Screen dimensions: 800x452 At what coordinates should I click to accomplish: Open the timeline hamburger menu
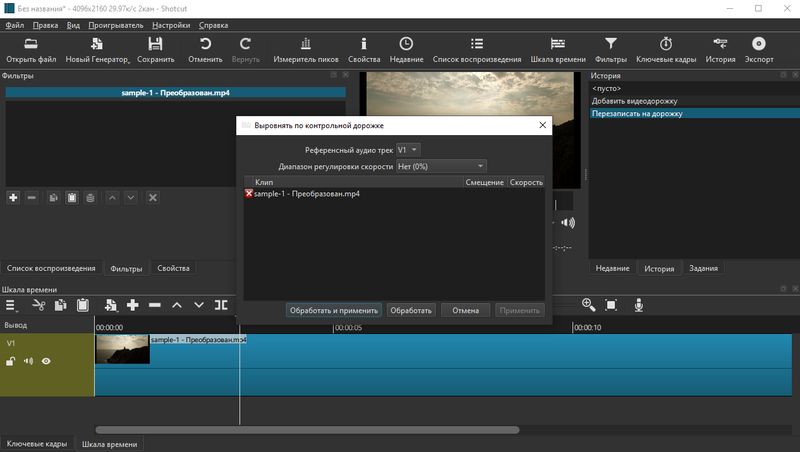(12, 305)
